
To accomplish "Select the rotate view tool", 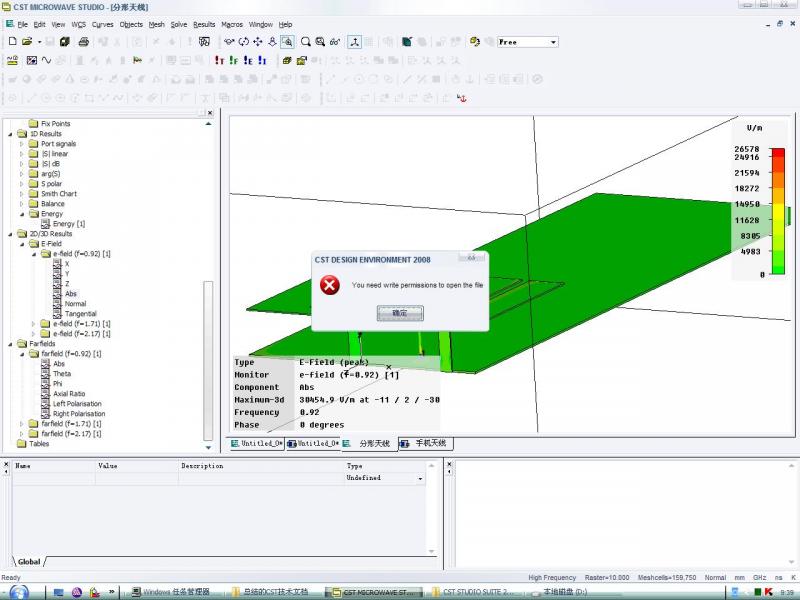I will coord(229,42).
